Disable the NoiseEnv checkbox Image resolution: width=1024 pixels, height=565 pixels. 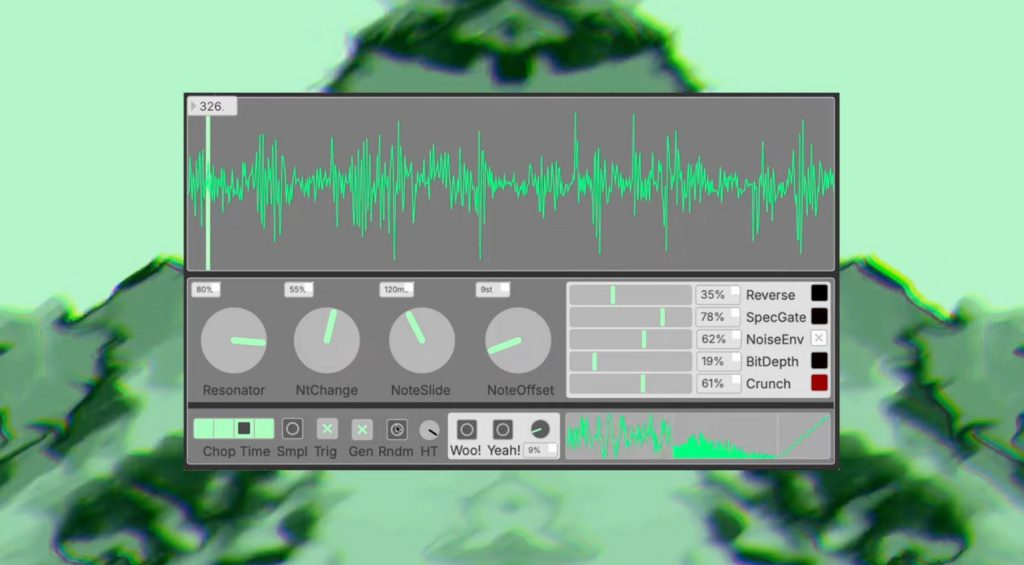click(x=819, y=339)
